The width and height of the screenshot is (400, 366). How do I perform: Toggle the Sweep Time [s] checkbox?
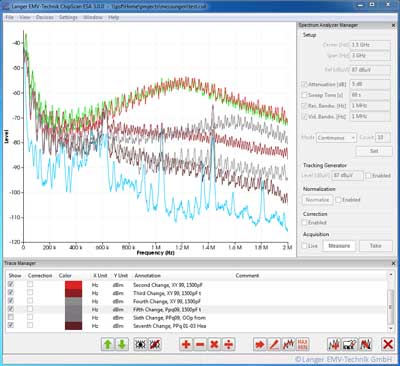pos(304,95)
